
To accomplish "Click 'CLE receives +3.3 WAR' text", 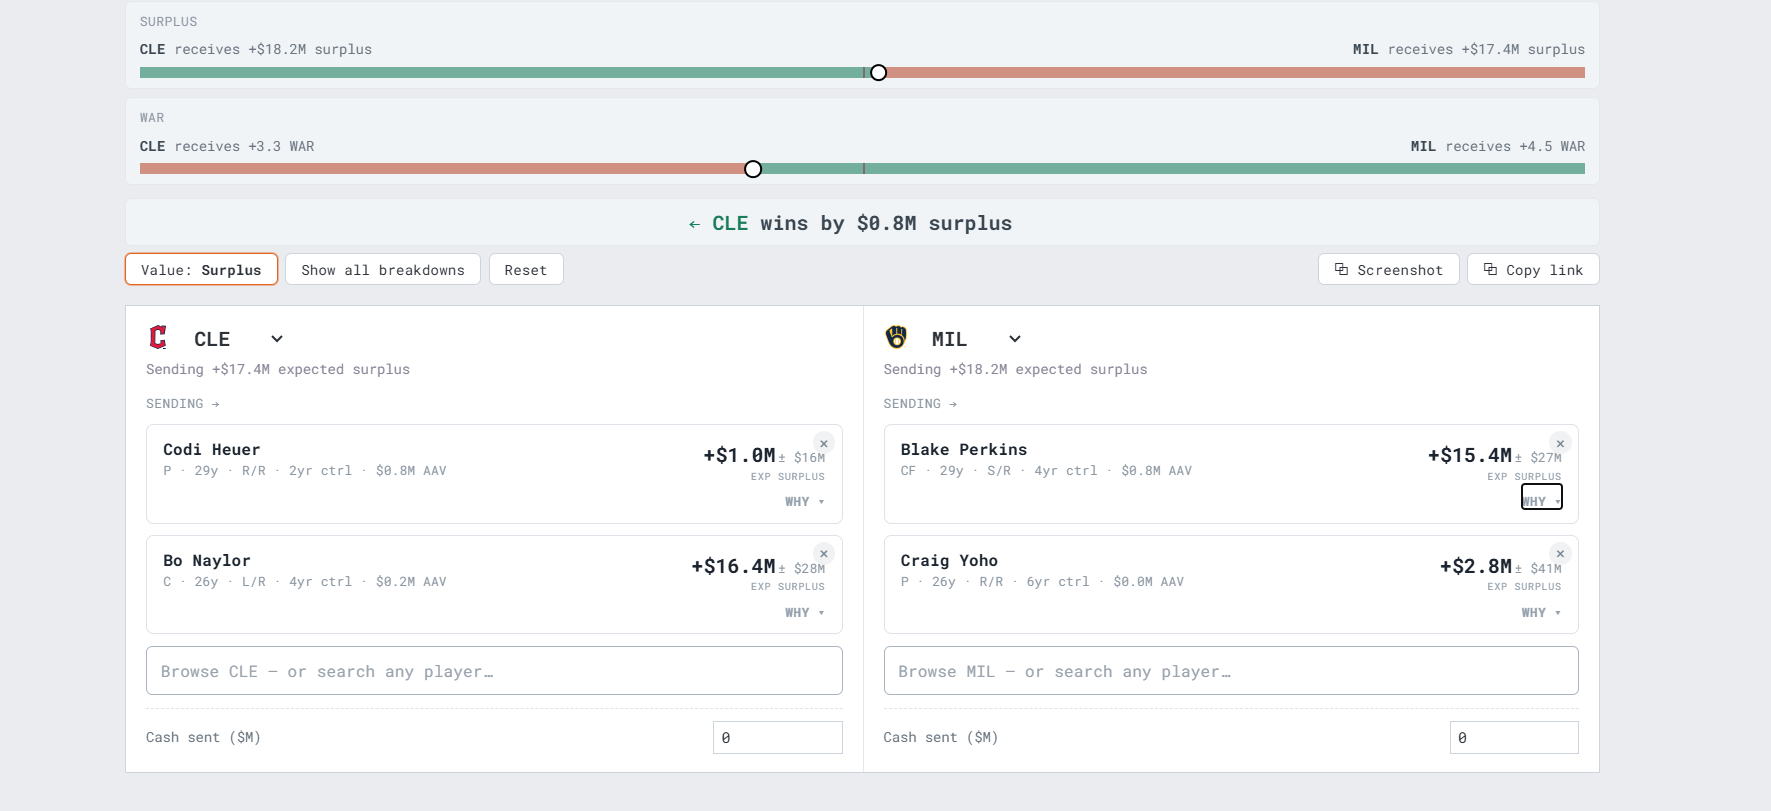I will click(227, 147).
